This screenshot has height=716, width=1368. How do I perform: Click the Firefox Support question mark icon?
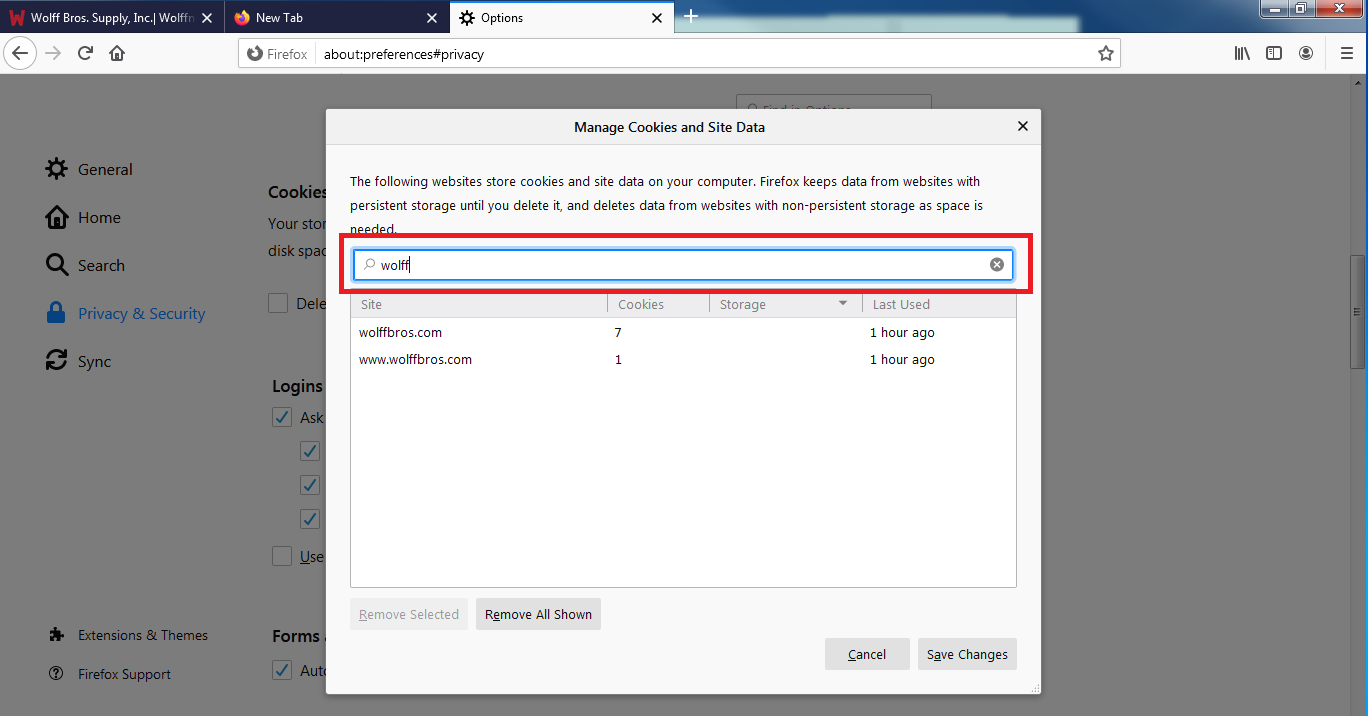click(x=57, y=674)
